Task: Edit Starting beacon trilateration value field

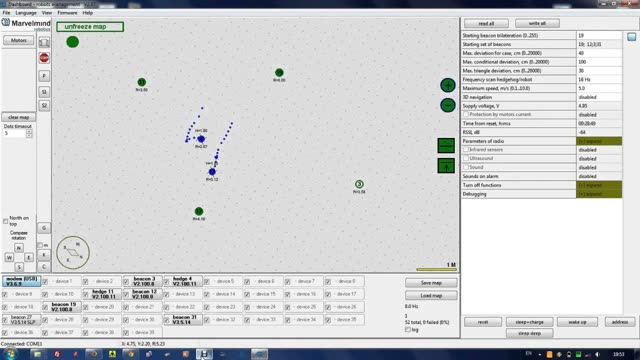Action: 599,36
